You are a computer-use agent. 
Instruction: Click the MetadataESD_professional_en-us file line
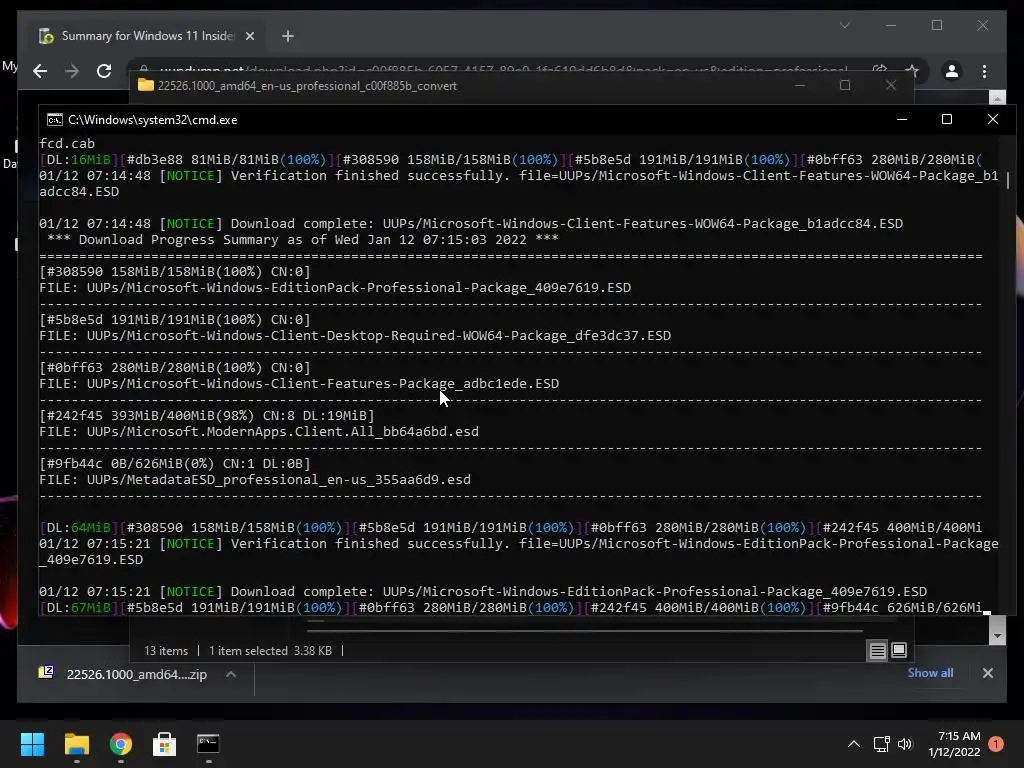coord(255,480)
